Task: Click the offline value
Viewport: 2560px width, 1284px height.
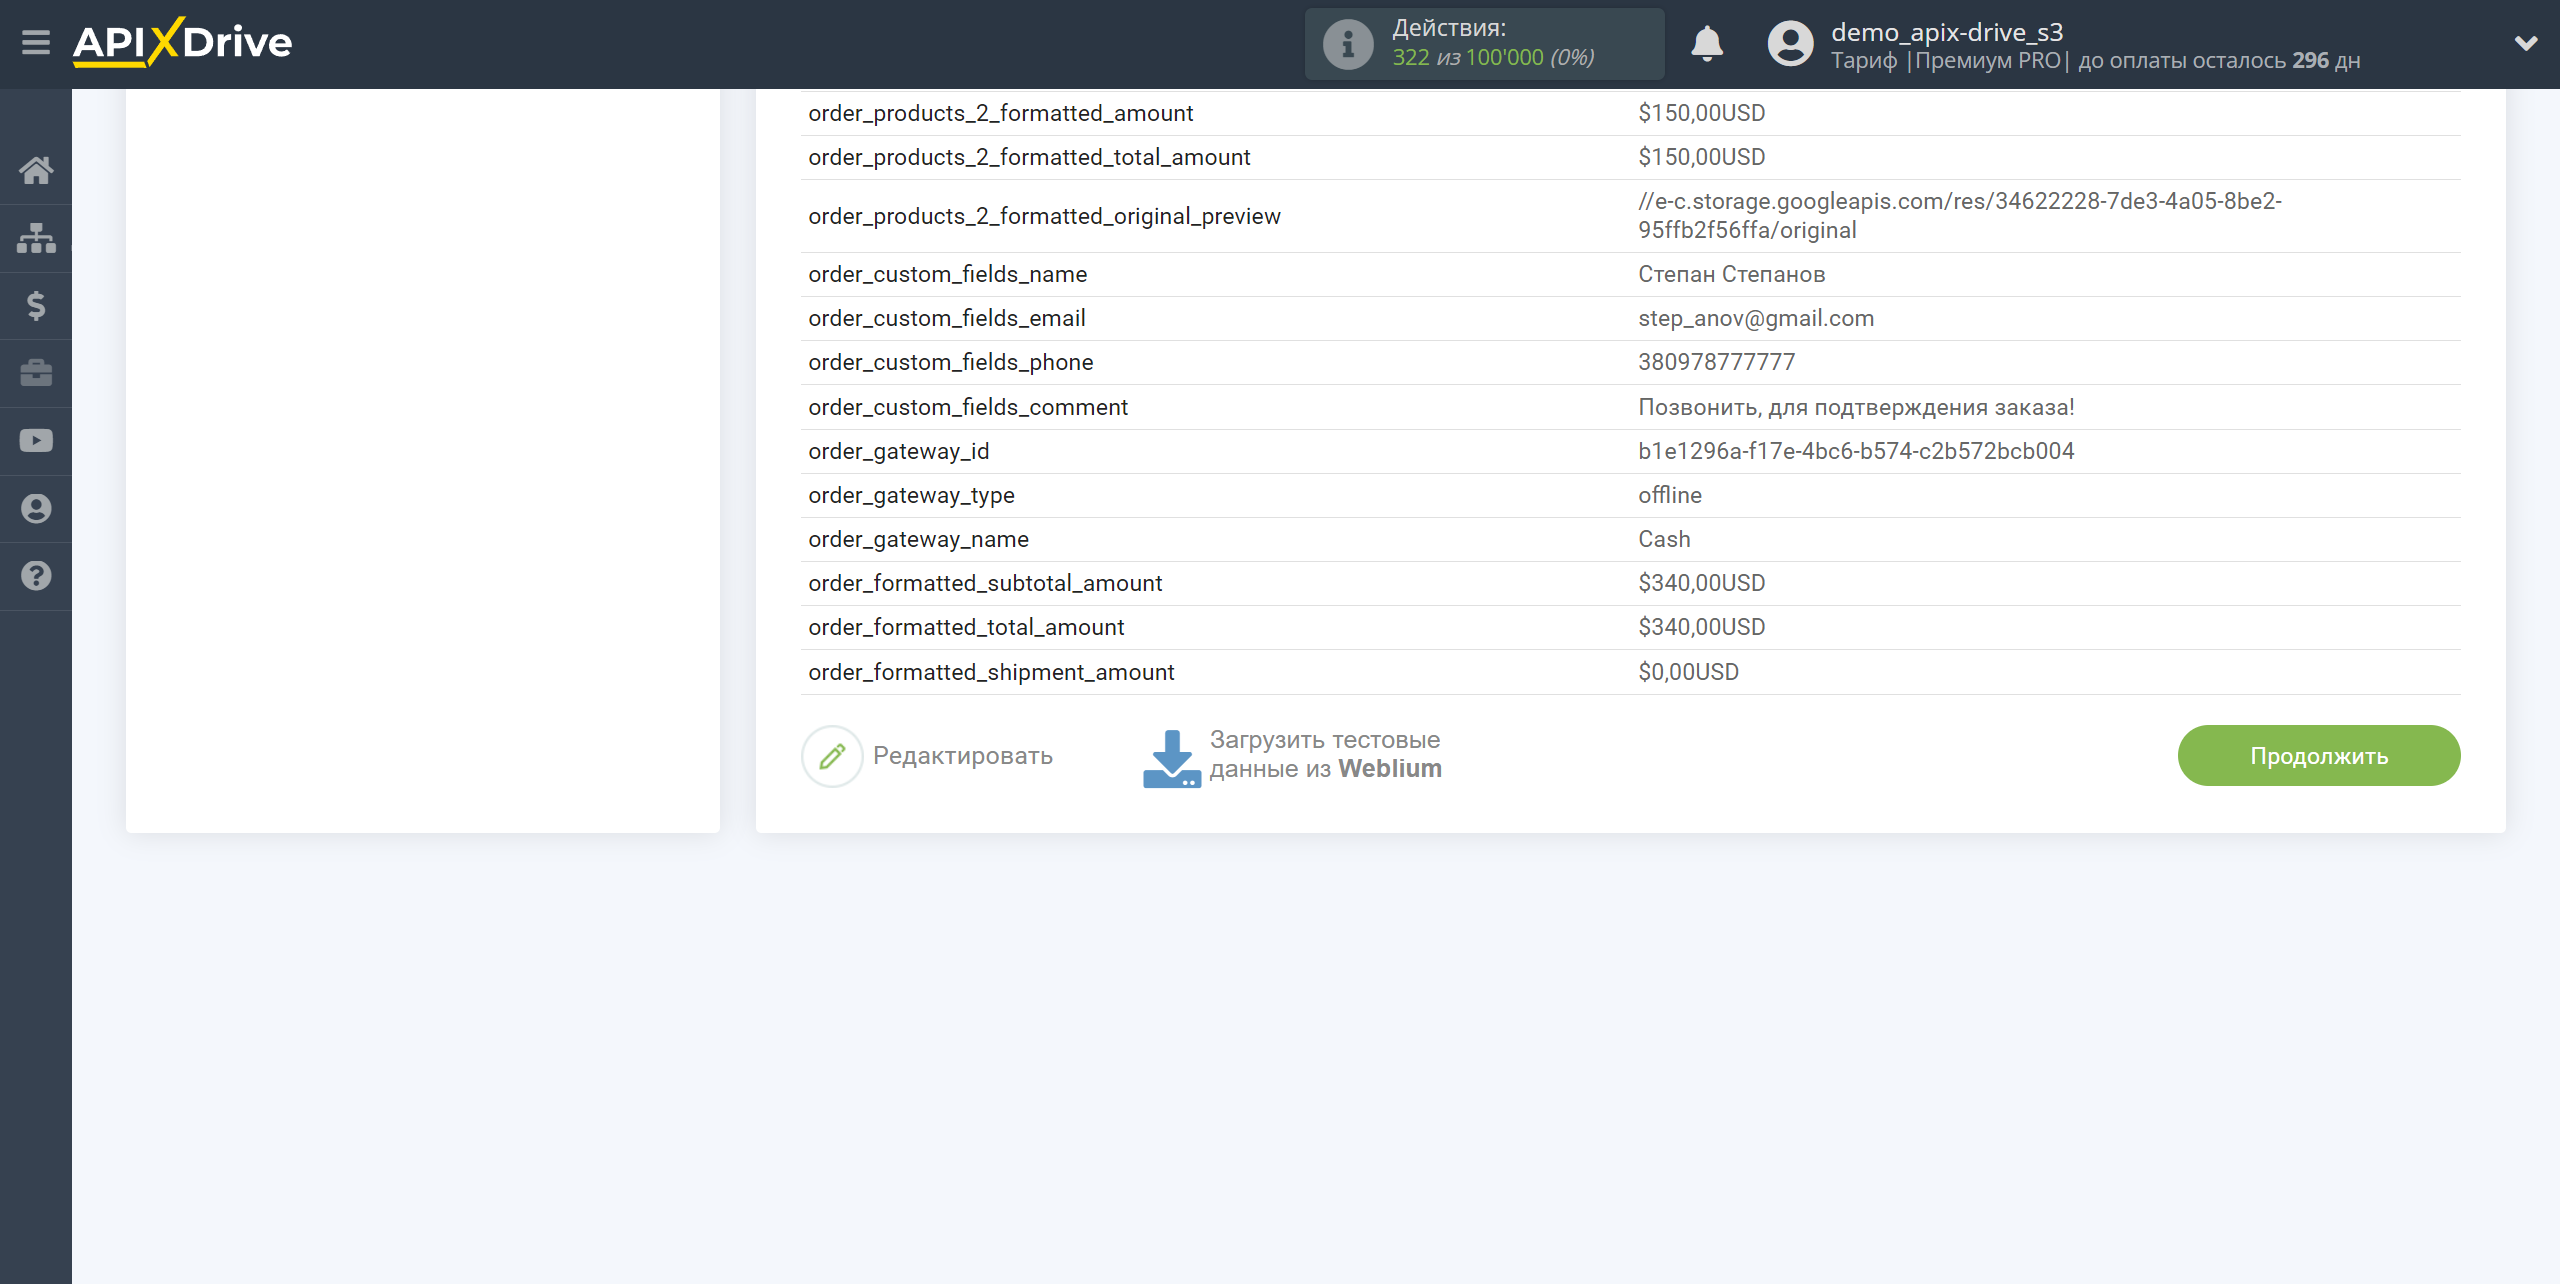Action: (1669, 495)
